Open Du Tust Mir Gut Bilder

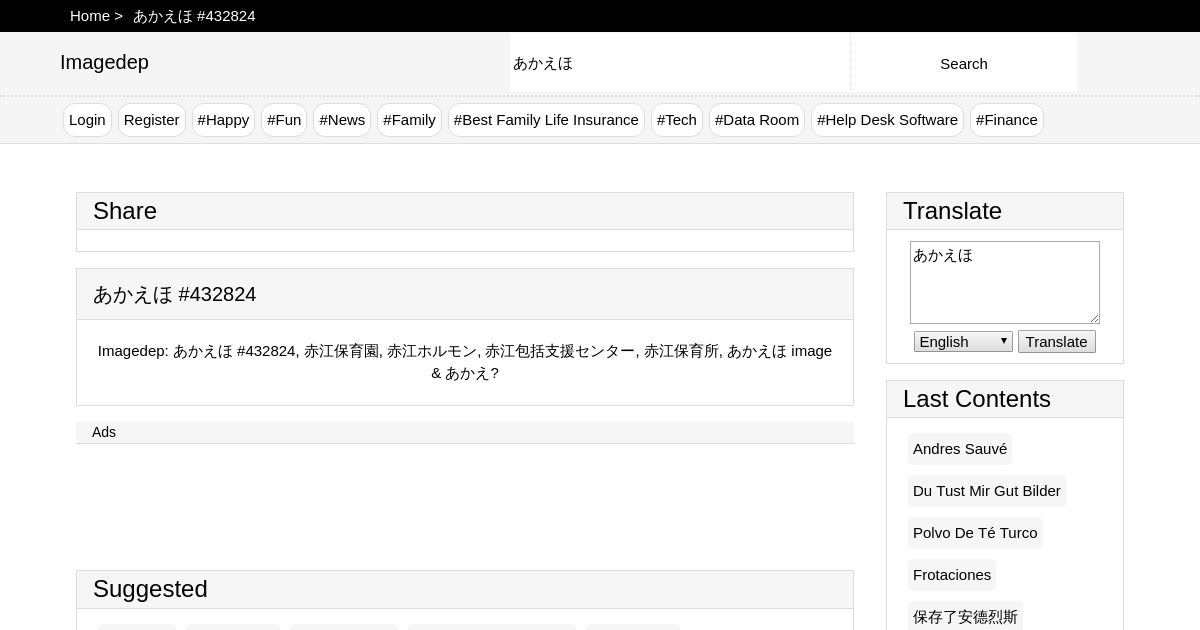pos(987,491)
